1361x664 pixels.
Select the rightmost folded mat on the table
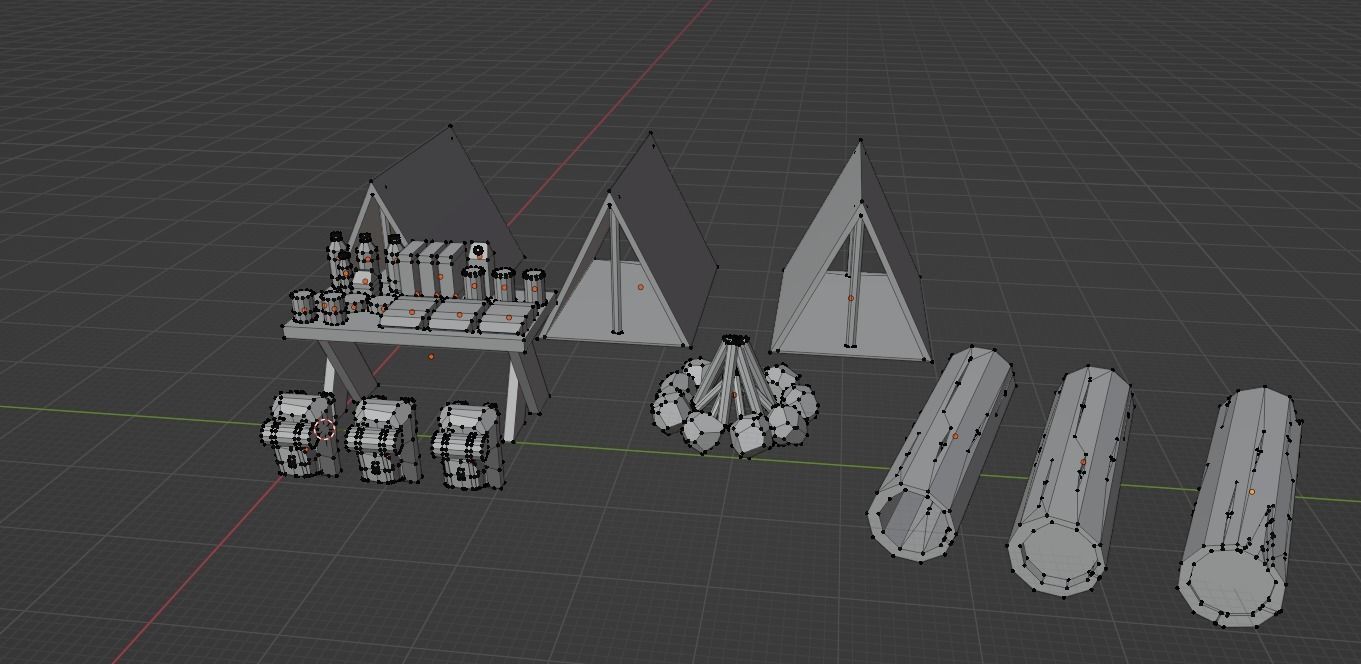coord(508,319)
